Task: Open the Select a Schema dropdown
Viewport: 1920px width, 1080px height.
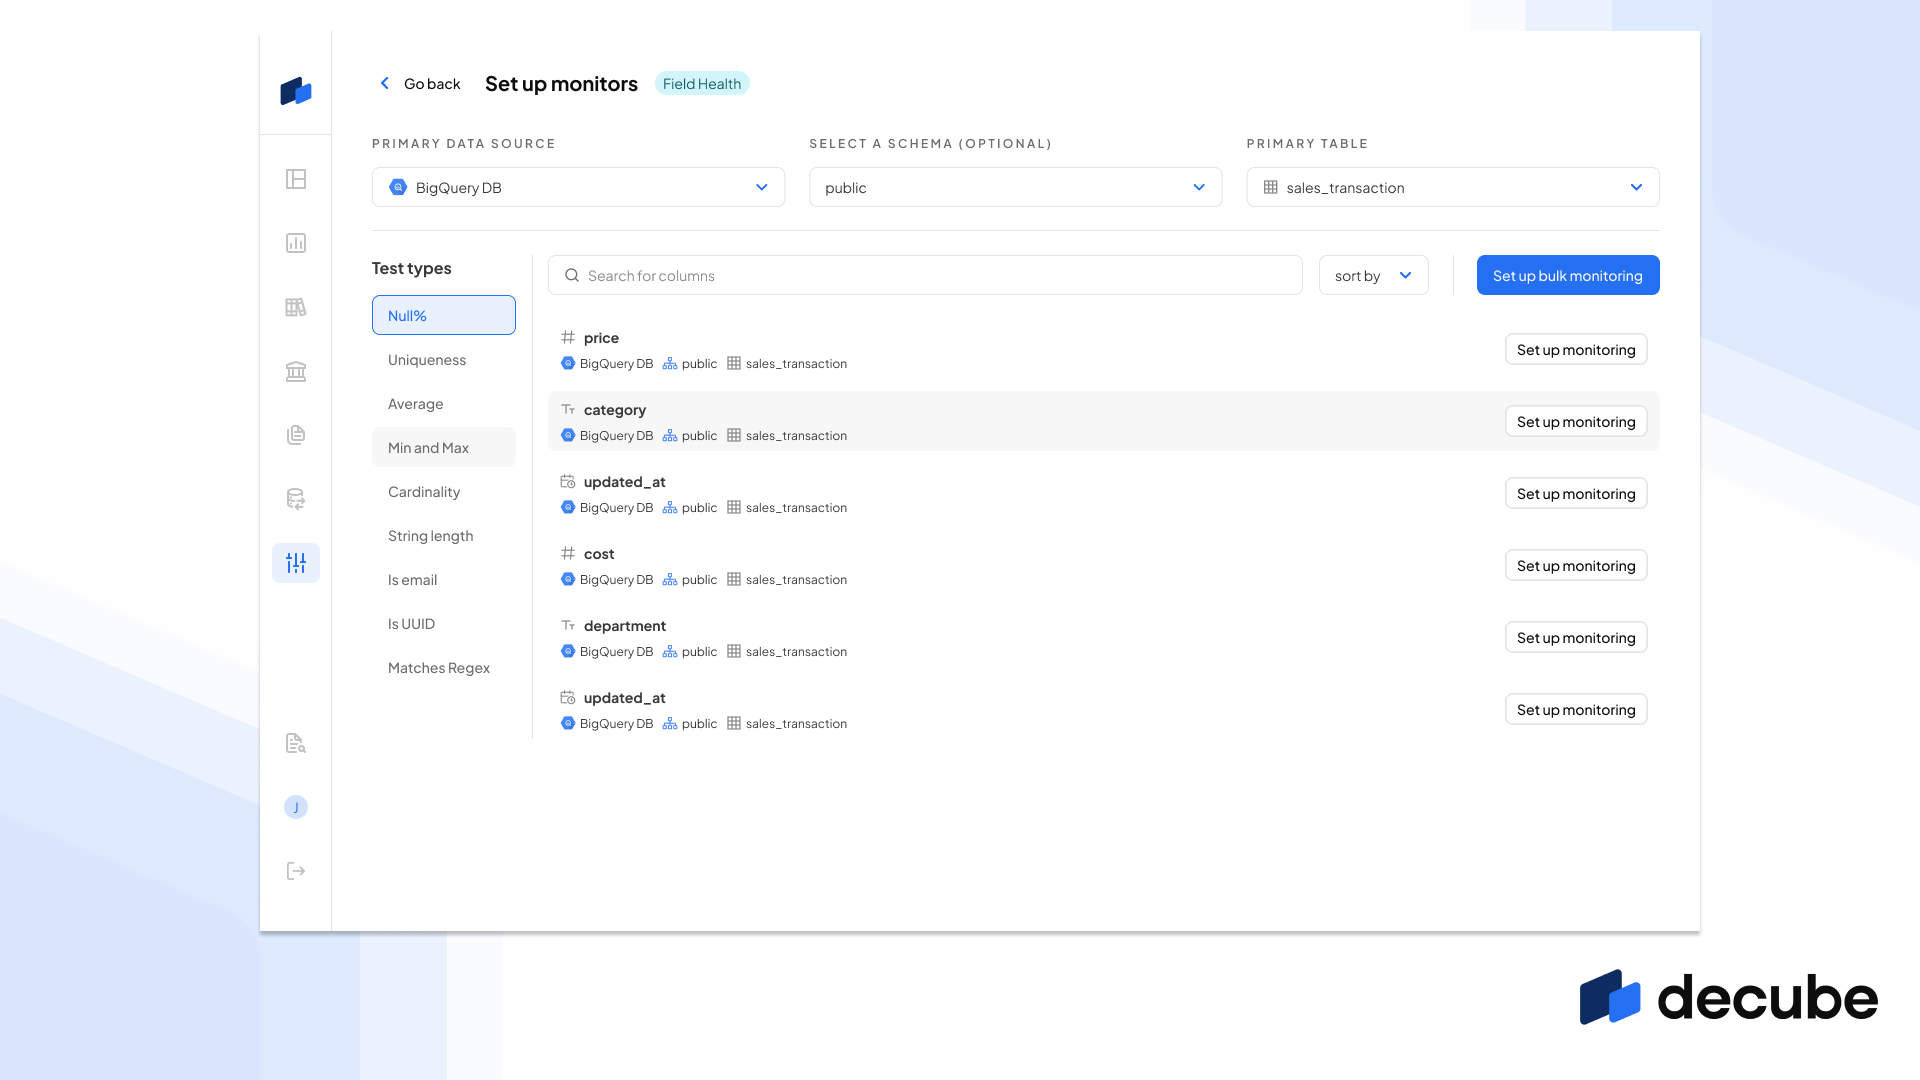Action: pos(1015,187)
